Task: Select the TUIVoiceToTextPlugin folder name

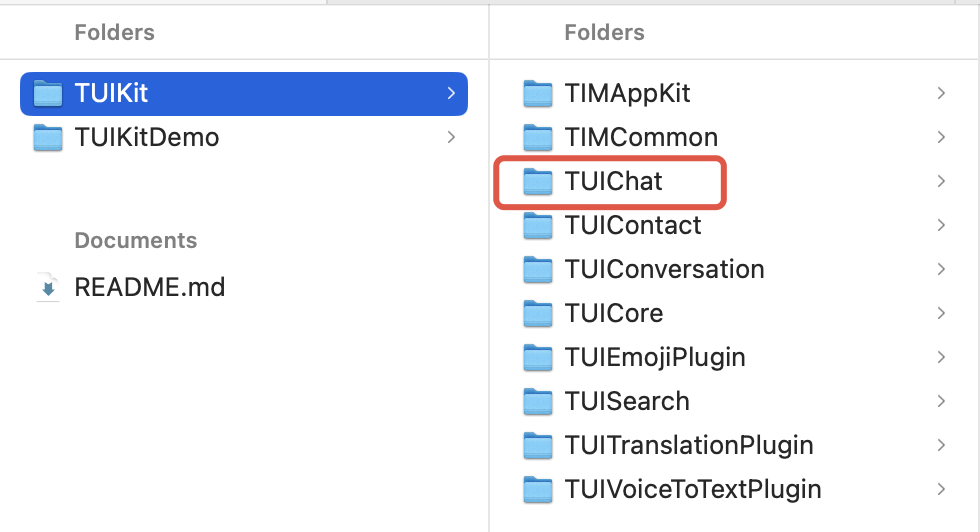Action: point(693,489)
